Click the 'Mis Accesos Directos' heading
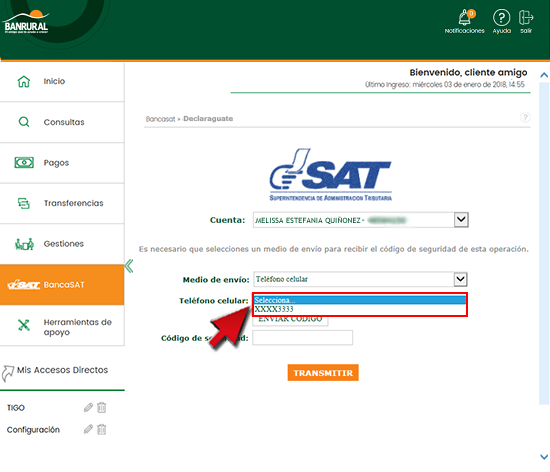This screenshot has width=550, height=472. tap(62, 370)
